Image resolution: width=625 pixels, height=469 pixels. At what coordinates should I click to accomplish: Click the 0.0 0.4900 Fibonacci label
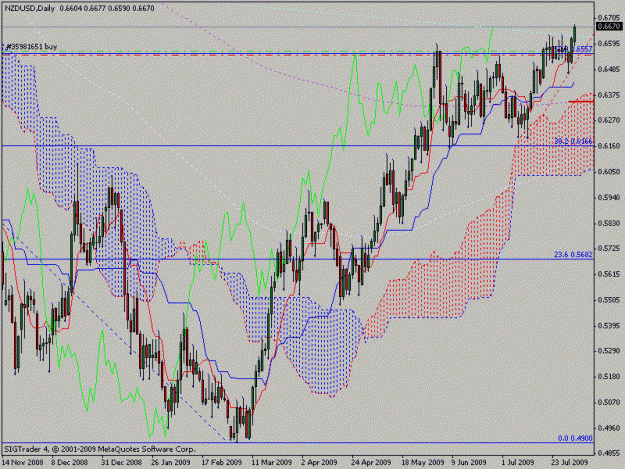[575, 438]
